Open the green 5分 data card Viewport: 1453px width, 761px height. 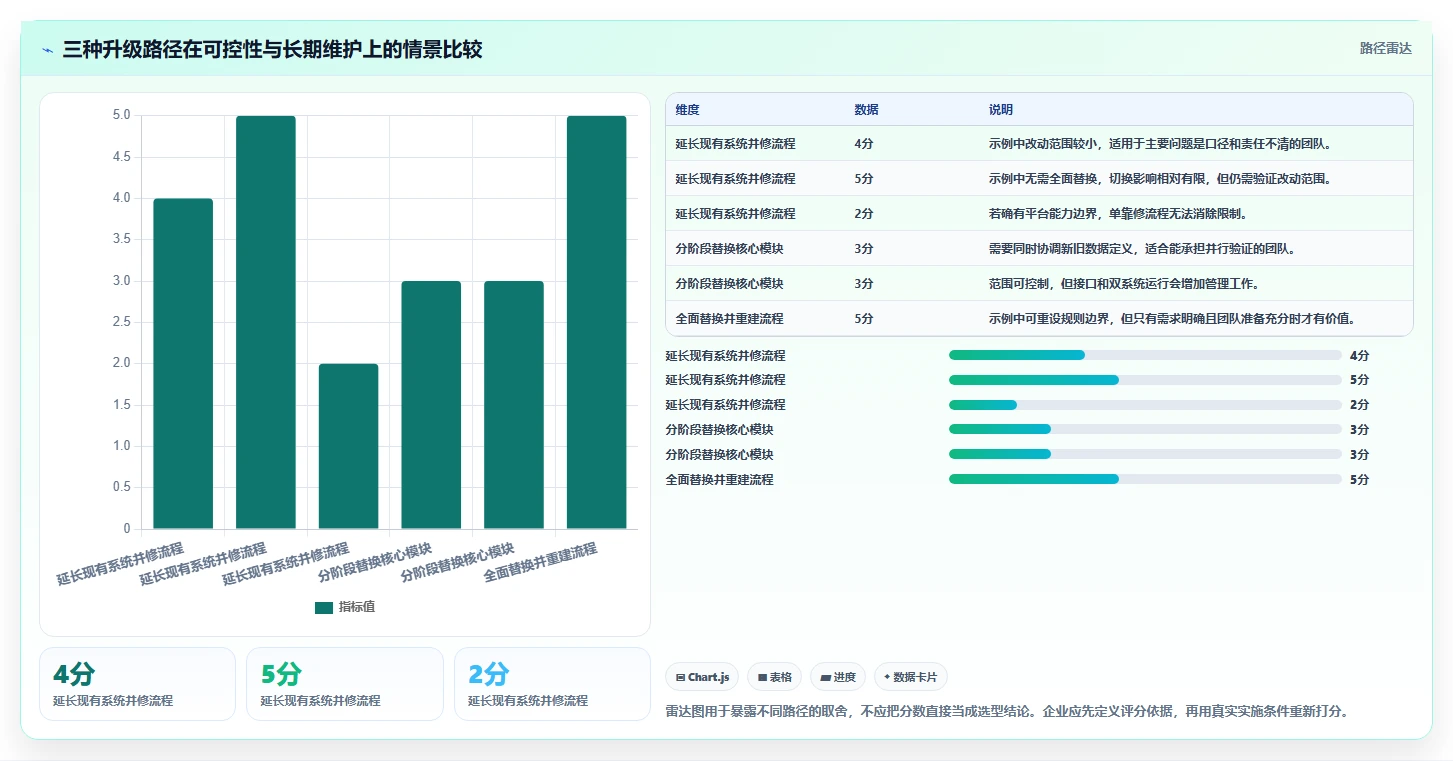click(344, 684)
